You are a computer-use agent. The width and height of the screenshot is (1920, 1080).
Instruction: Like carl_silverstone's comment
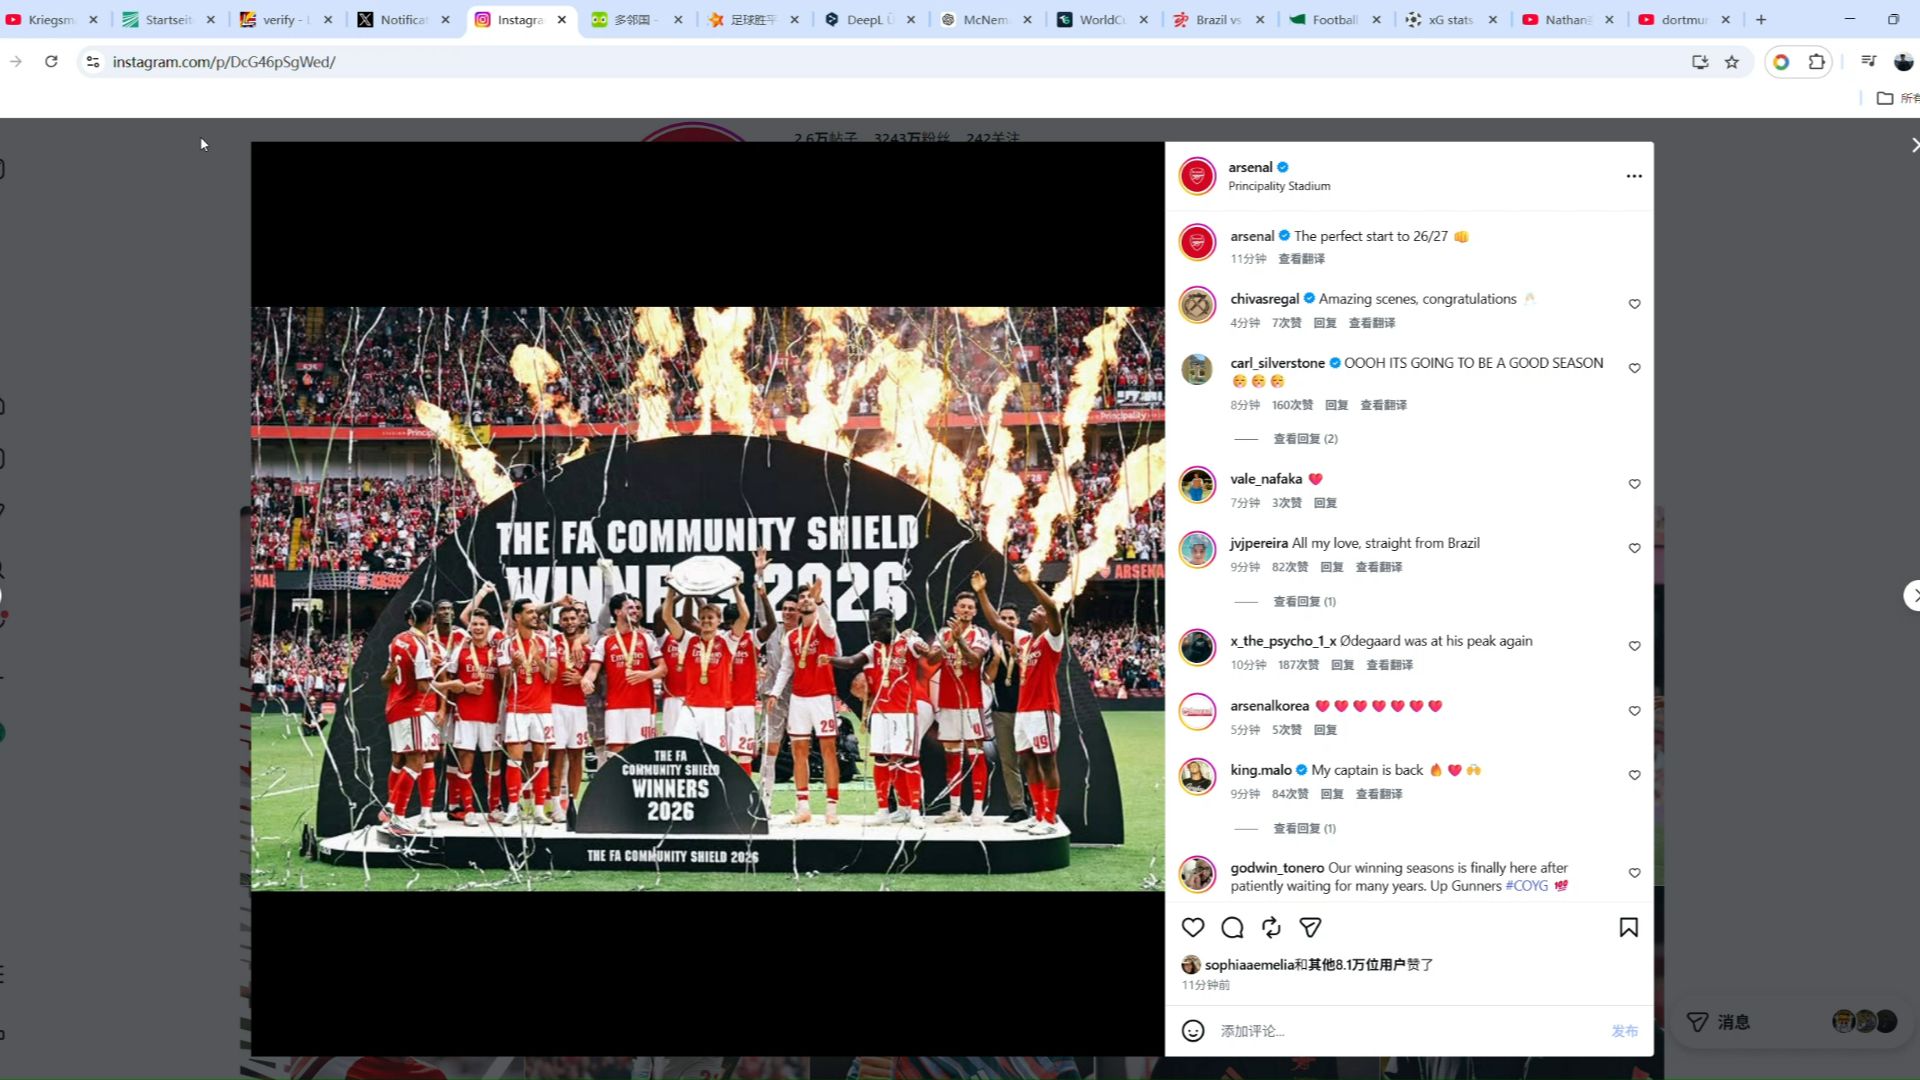pyautogui.click(x=1635, y=368)
